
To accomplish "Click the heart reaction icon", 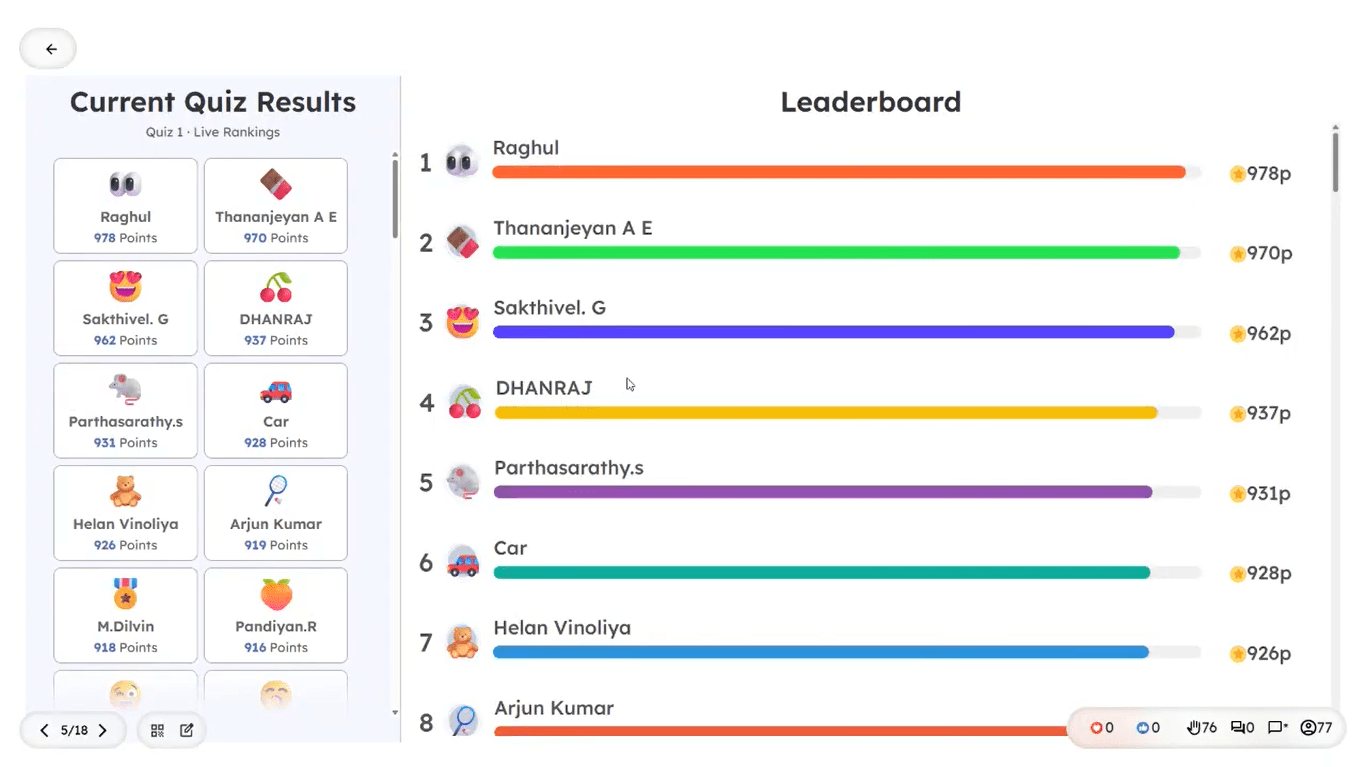I will pos(1095,727).
